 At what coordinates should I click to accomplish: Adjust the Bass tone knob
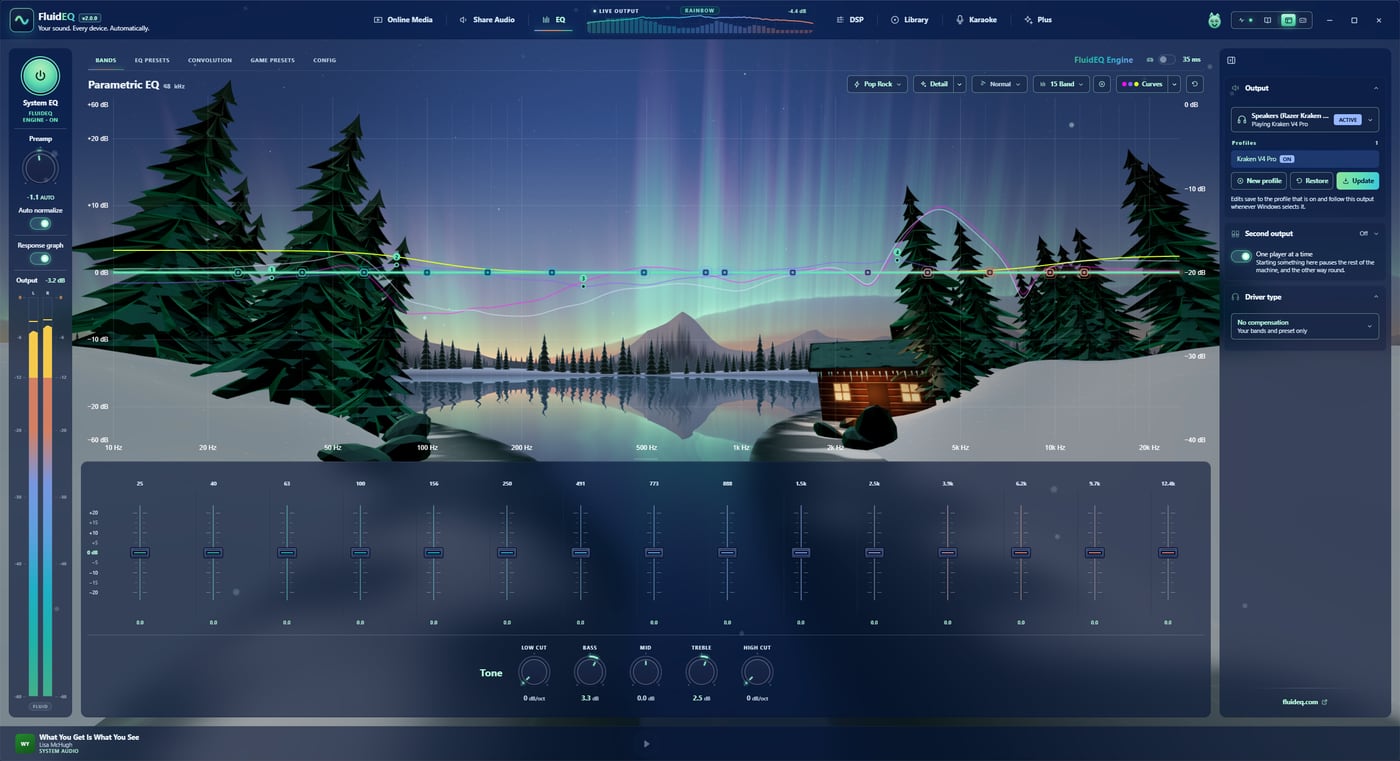point(590,672)
